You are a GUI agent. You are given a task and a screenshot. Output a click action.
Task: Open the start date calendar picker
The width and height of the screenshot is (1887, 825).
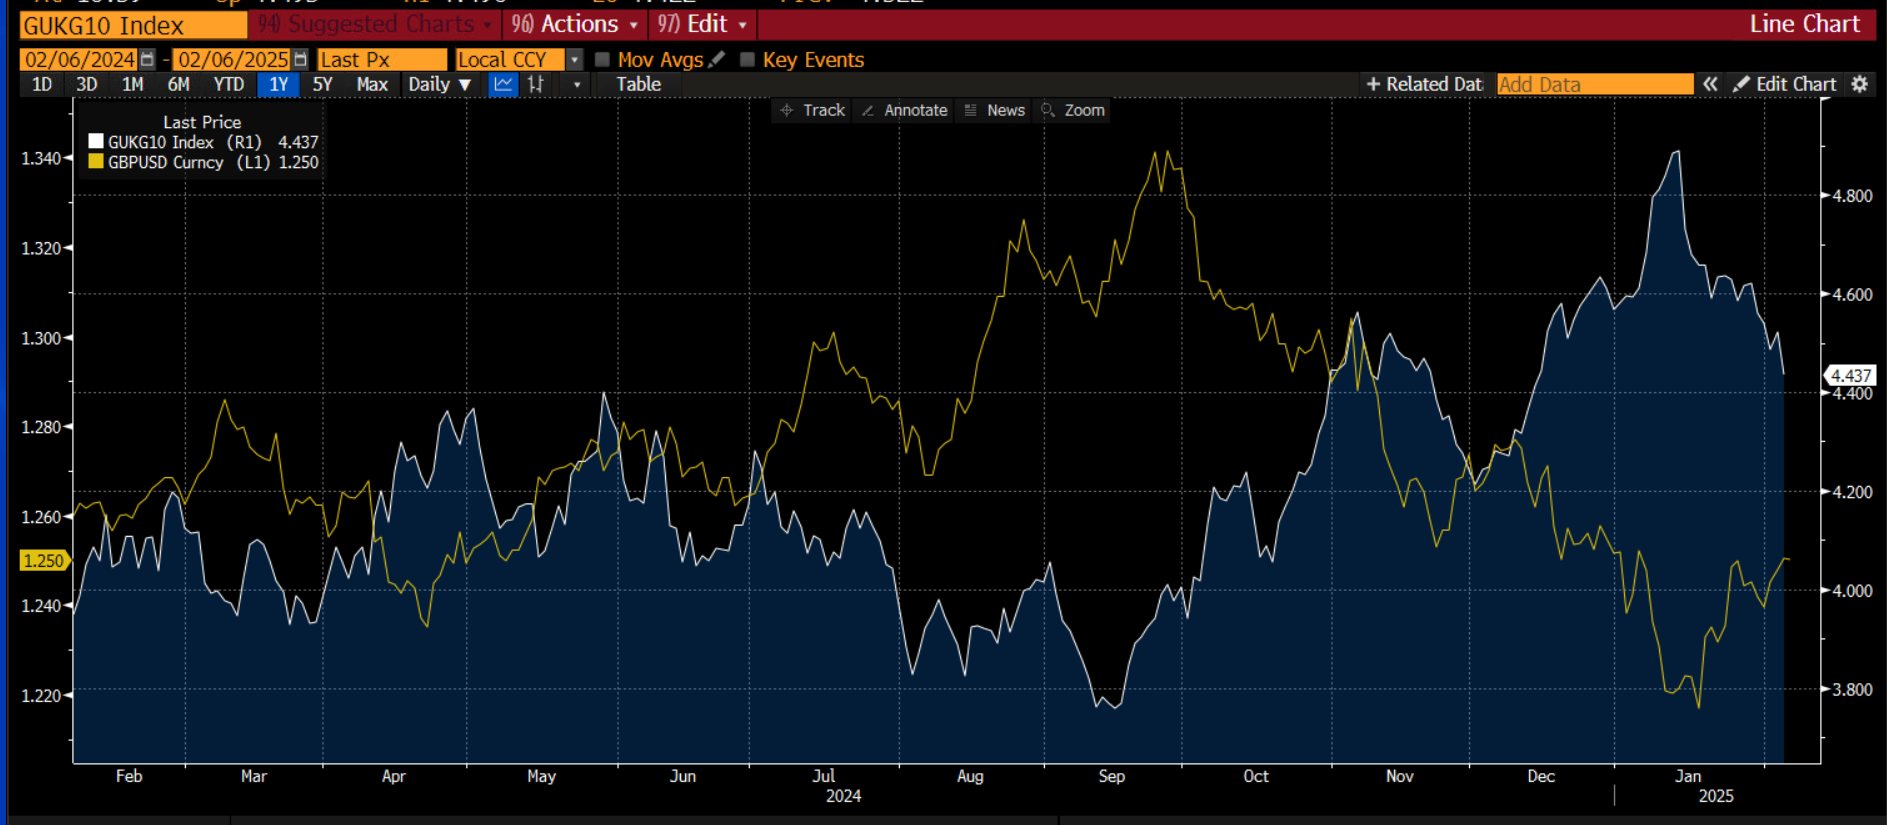(148, 60)
